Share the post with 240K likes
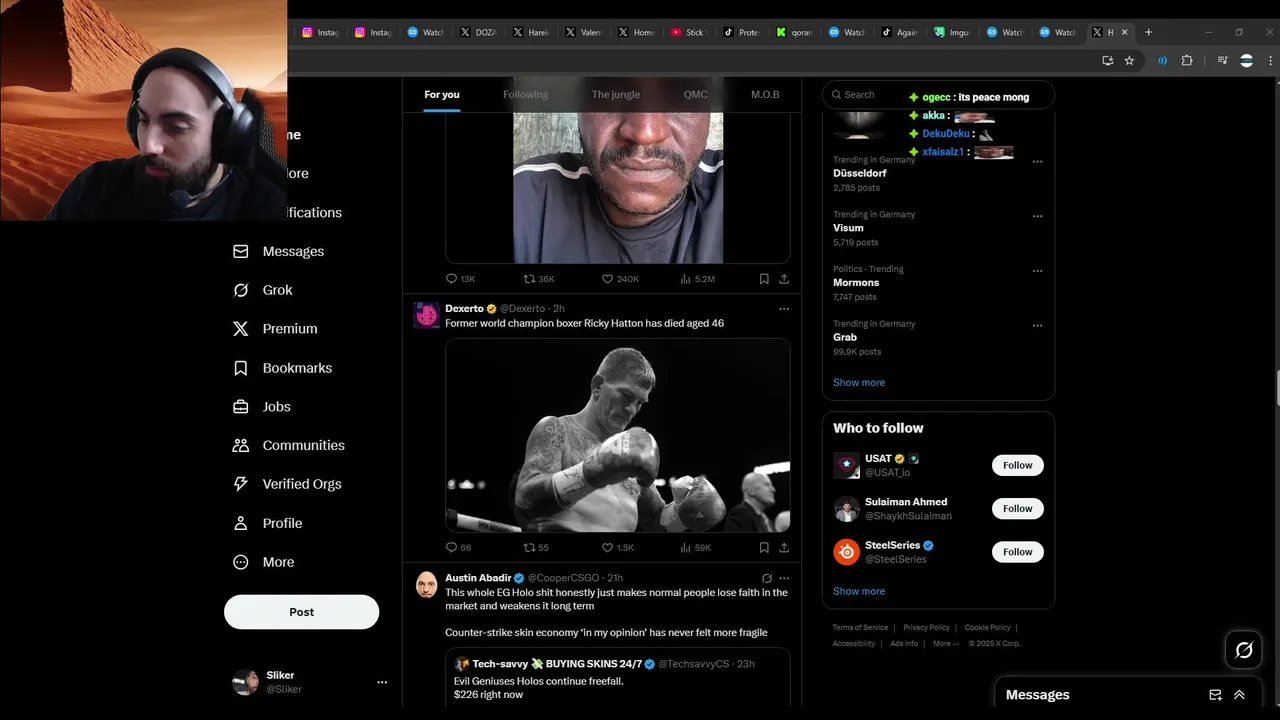Viewport: 1280px width, 720px height. click(x=784, y=279)
